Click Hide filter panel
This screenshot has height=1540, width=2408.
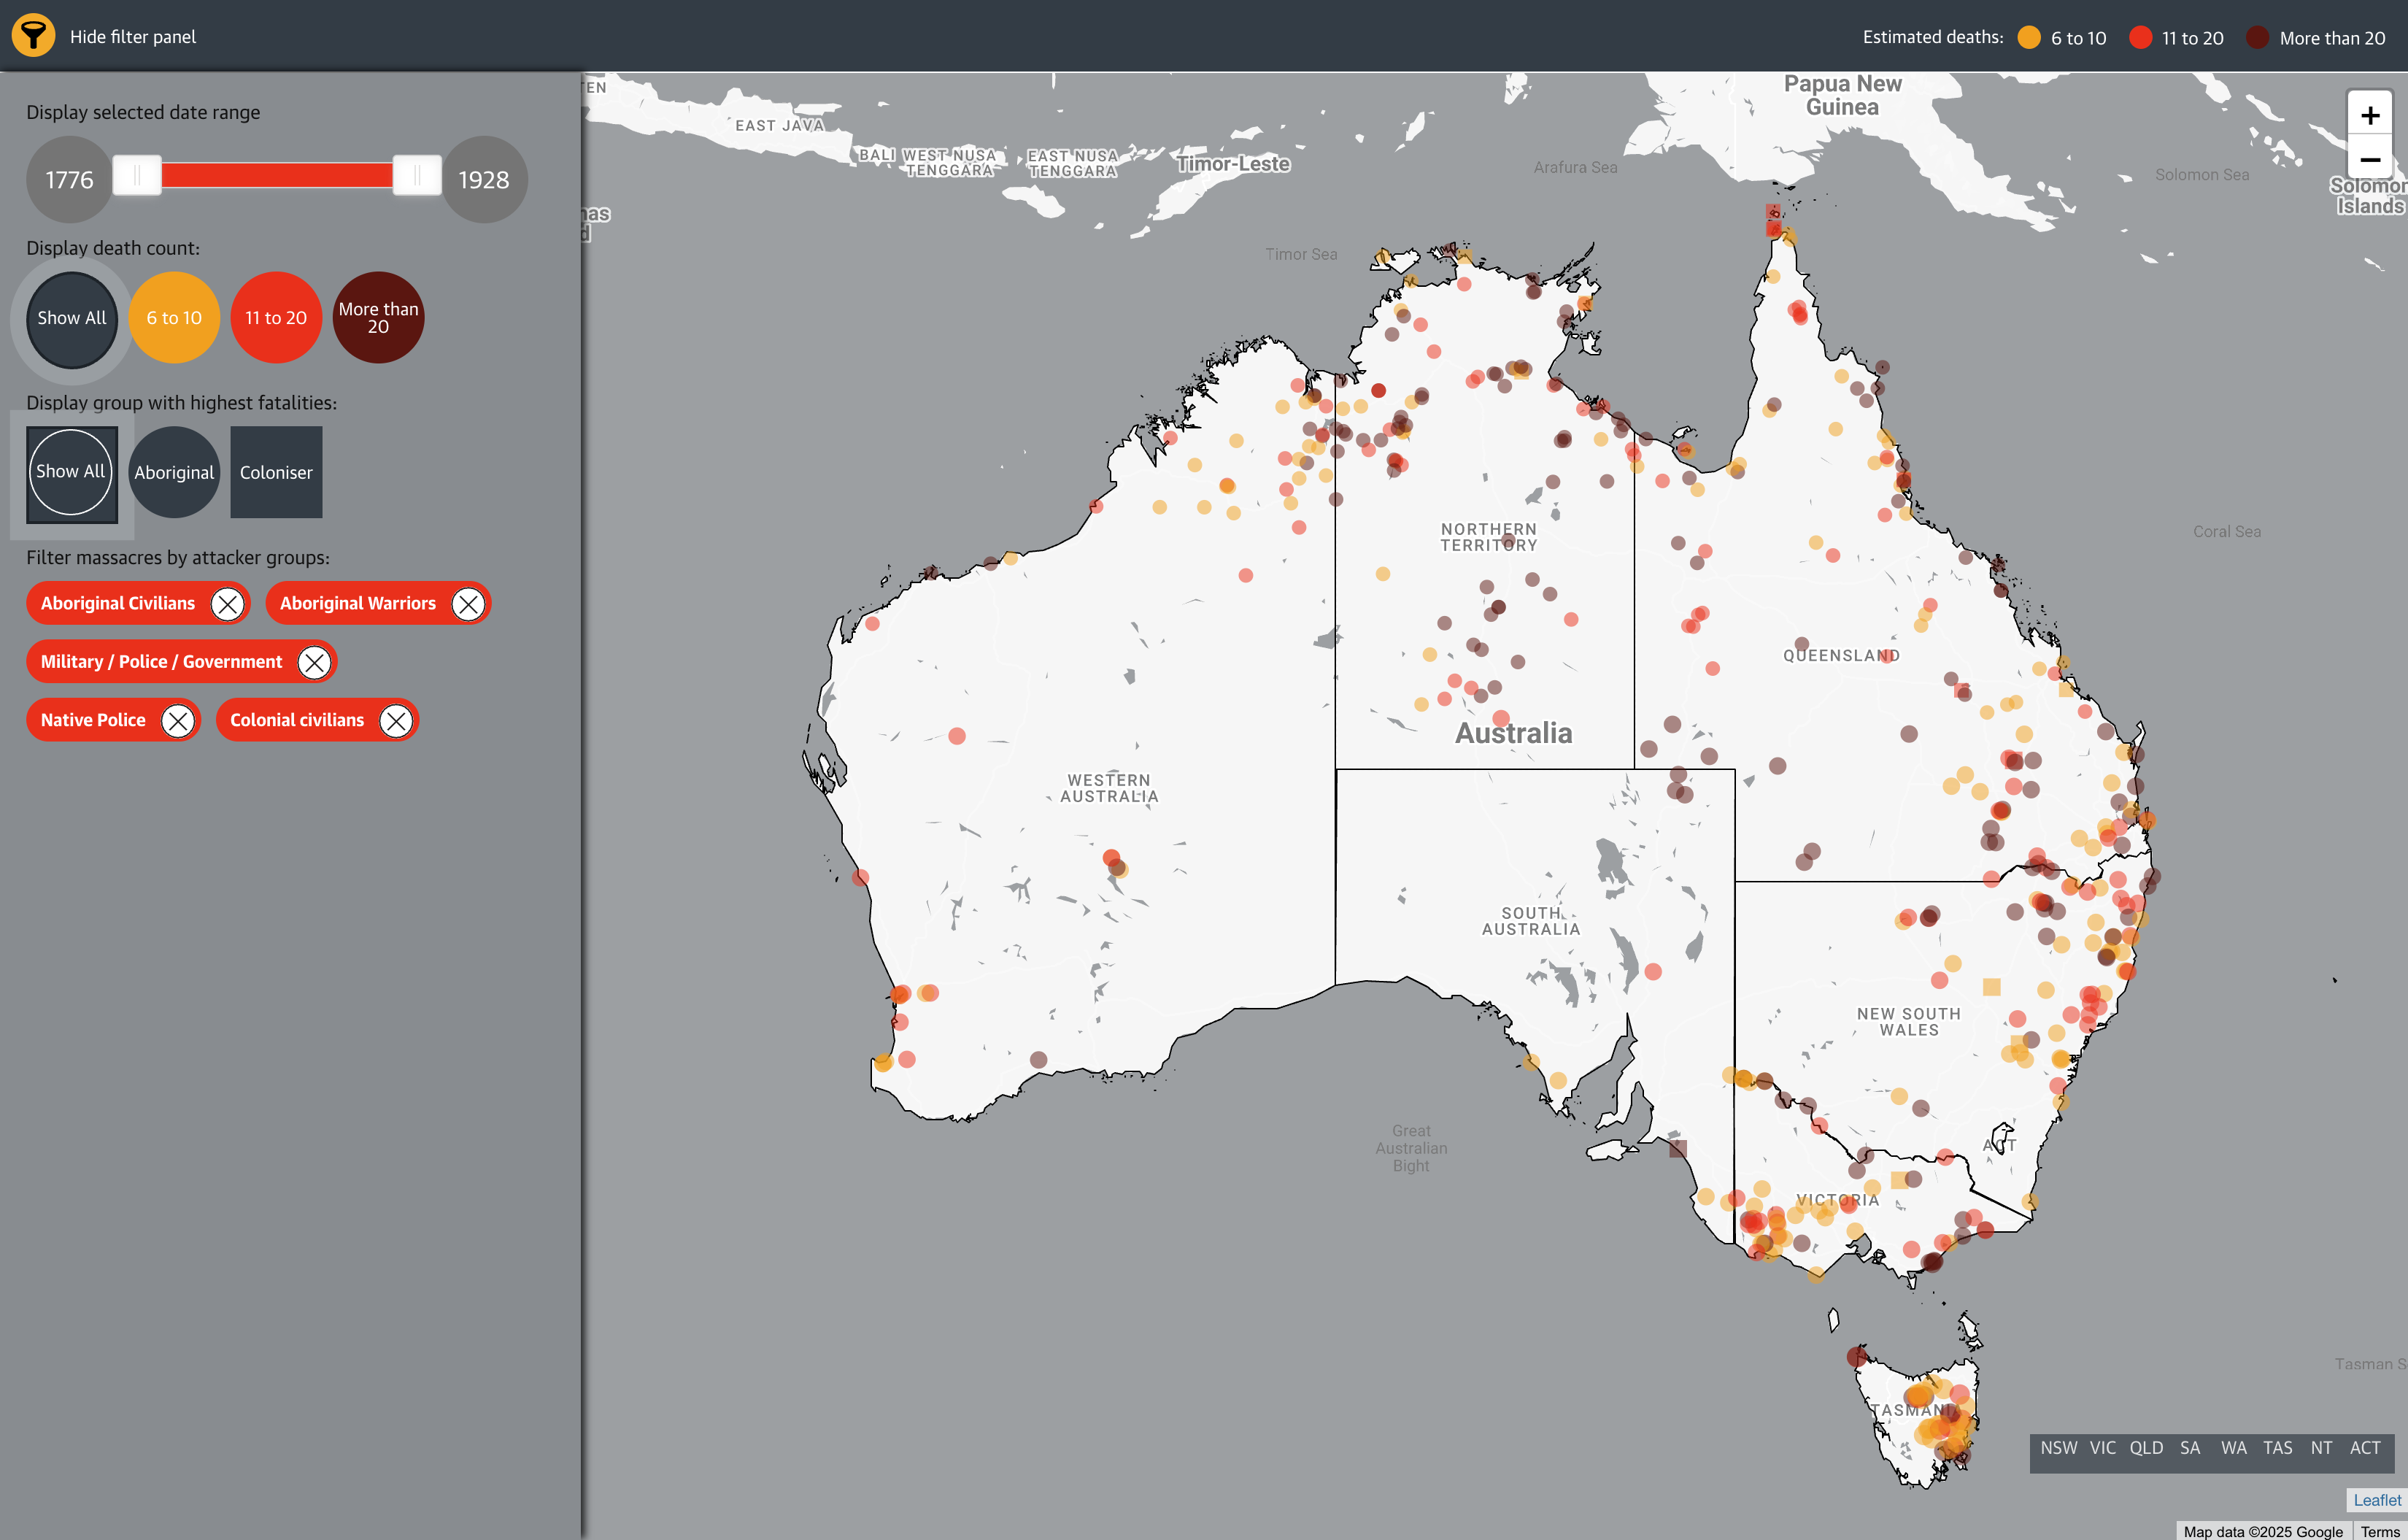point(131,36)
